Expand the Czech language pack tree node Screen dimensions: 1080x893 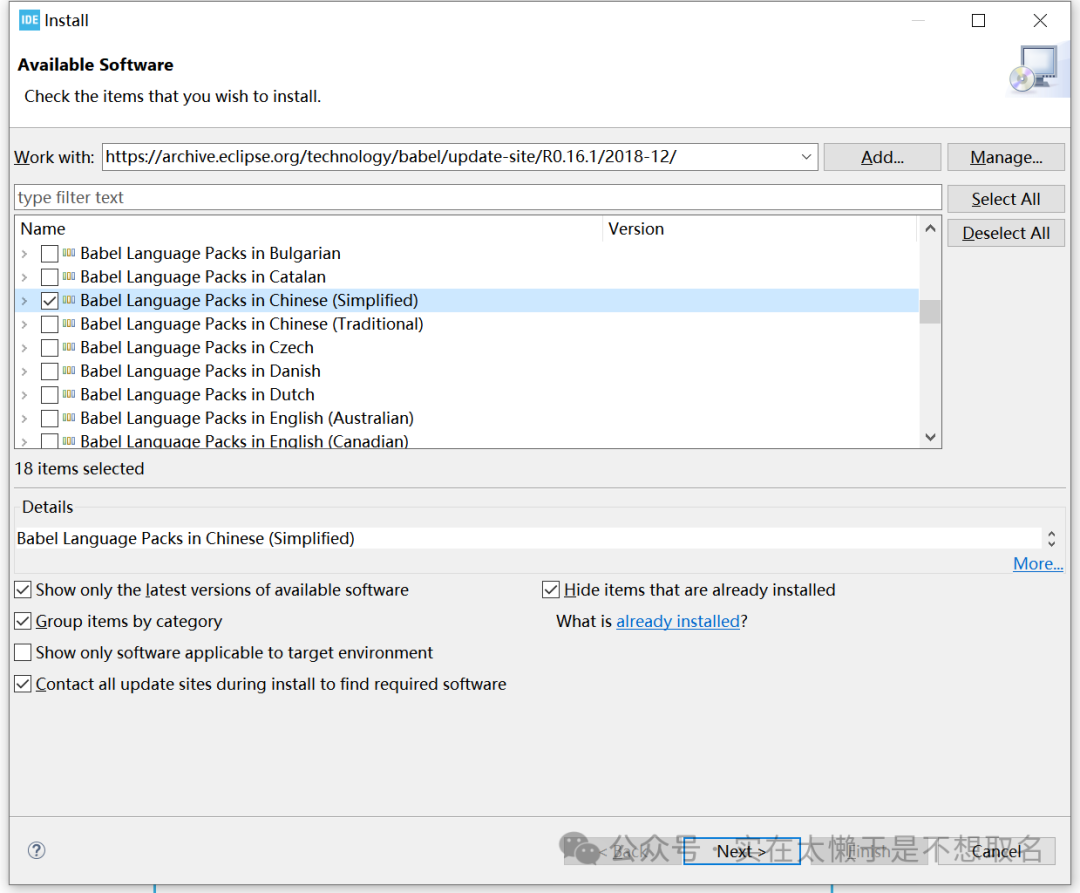(x=25, y=348)
